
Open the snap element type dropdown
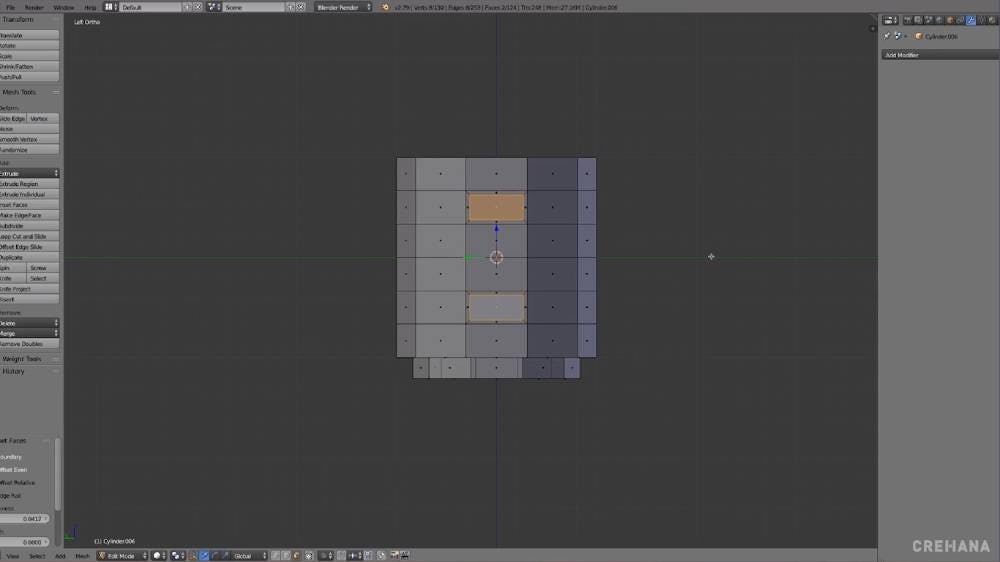coord(355,556)
